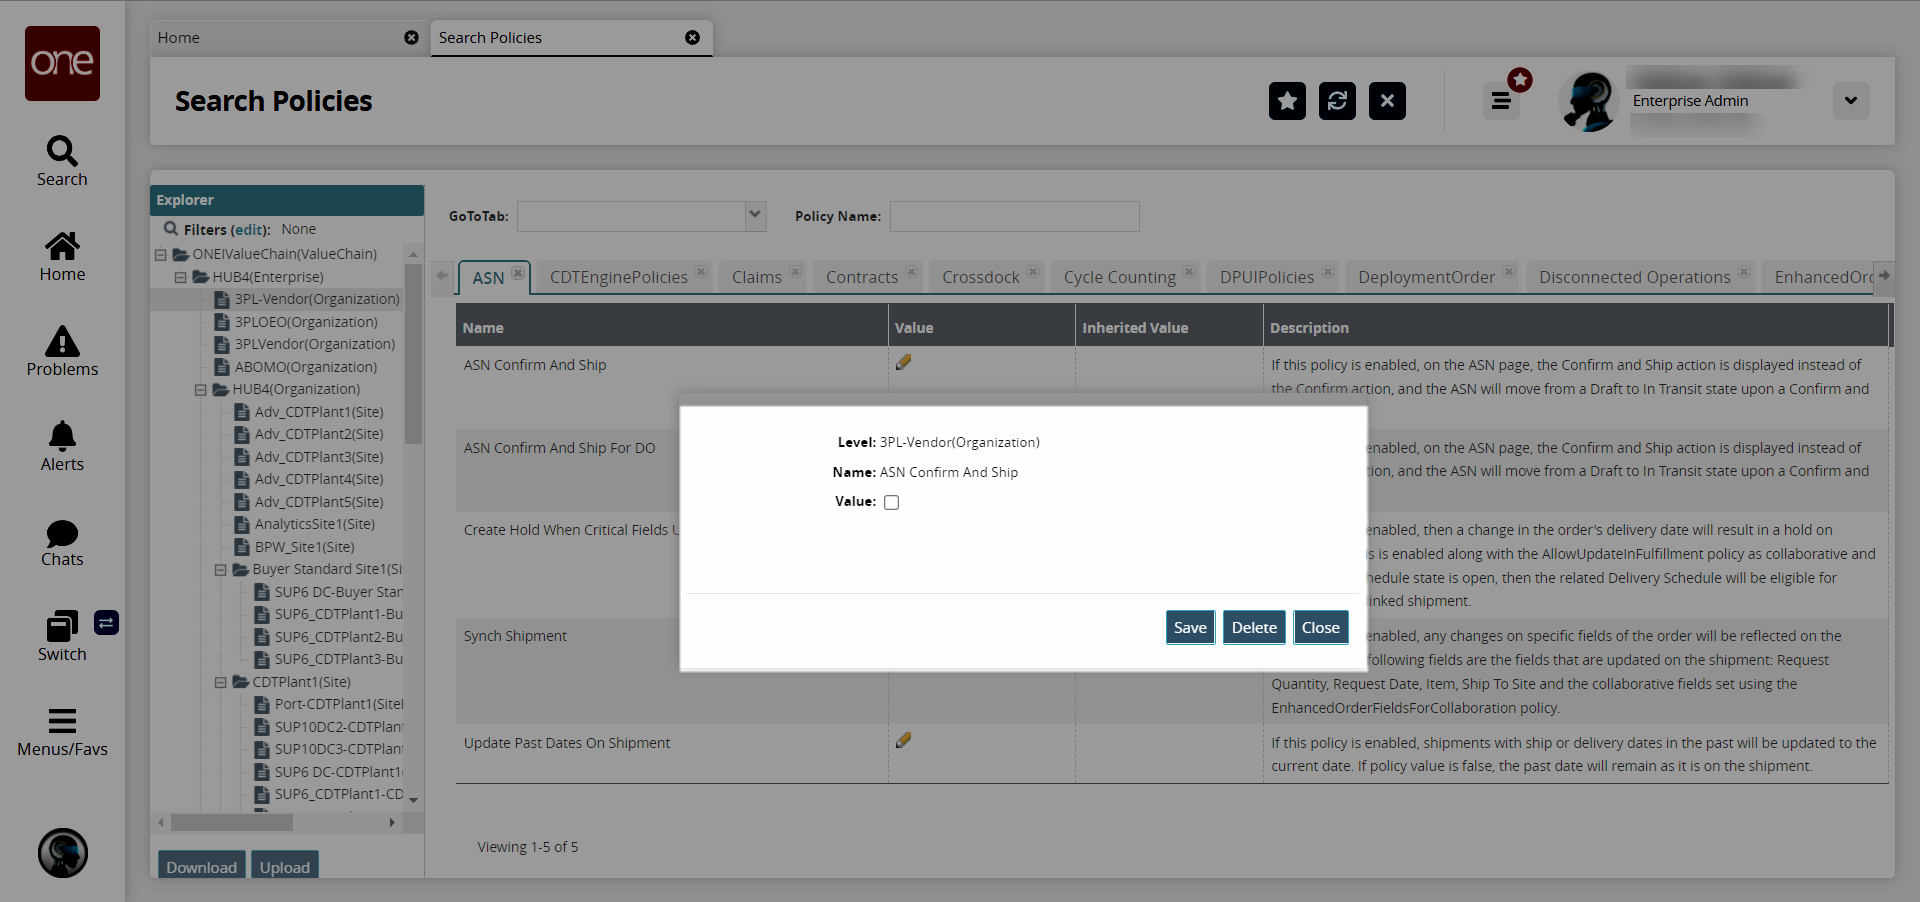Click the Save button in dialog
1920x902 pixels.
tap(1189, 628)
